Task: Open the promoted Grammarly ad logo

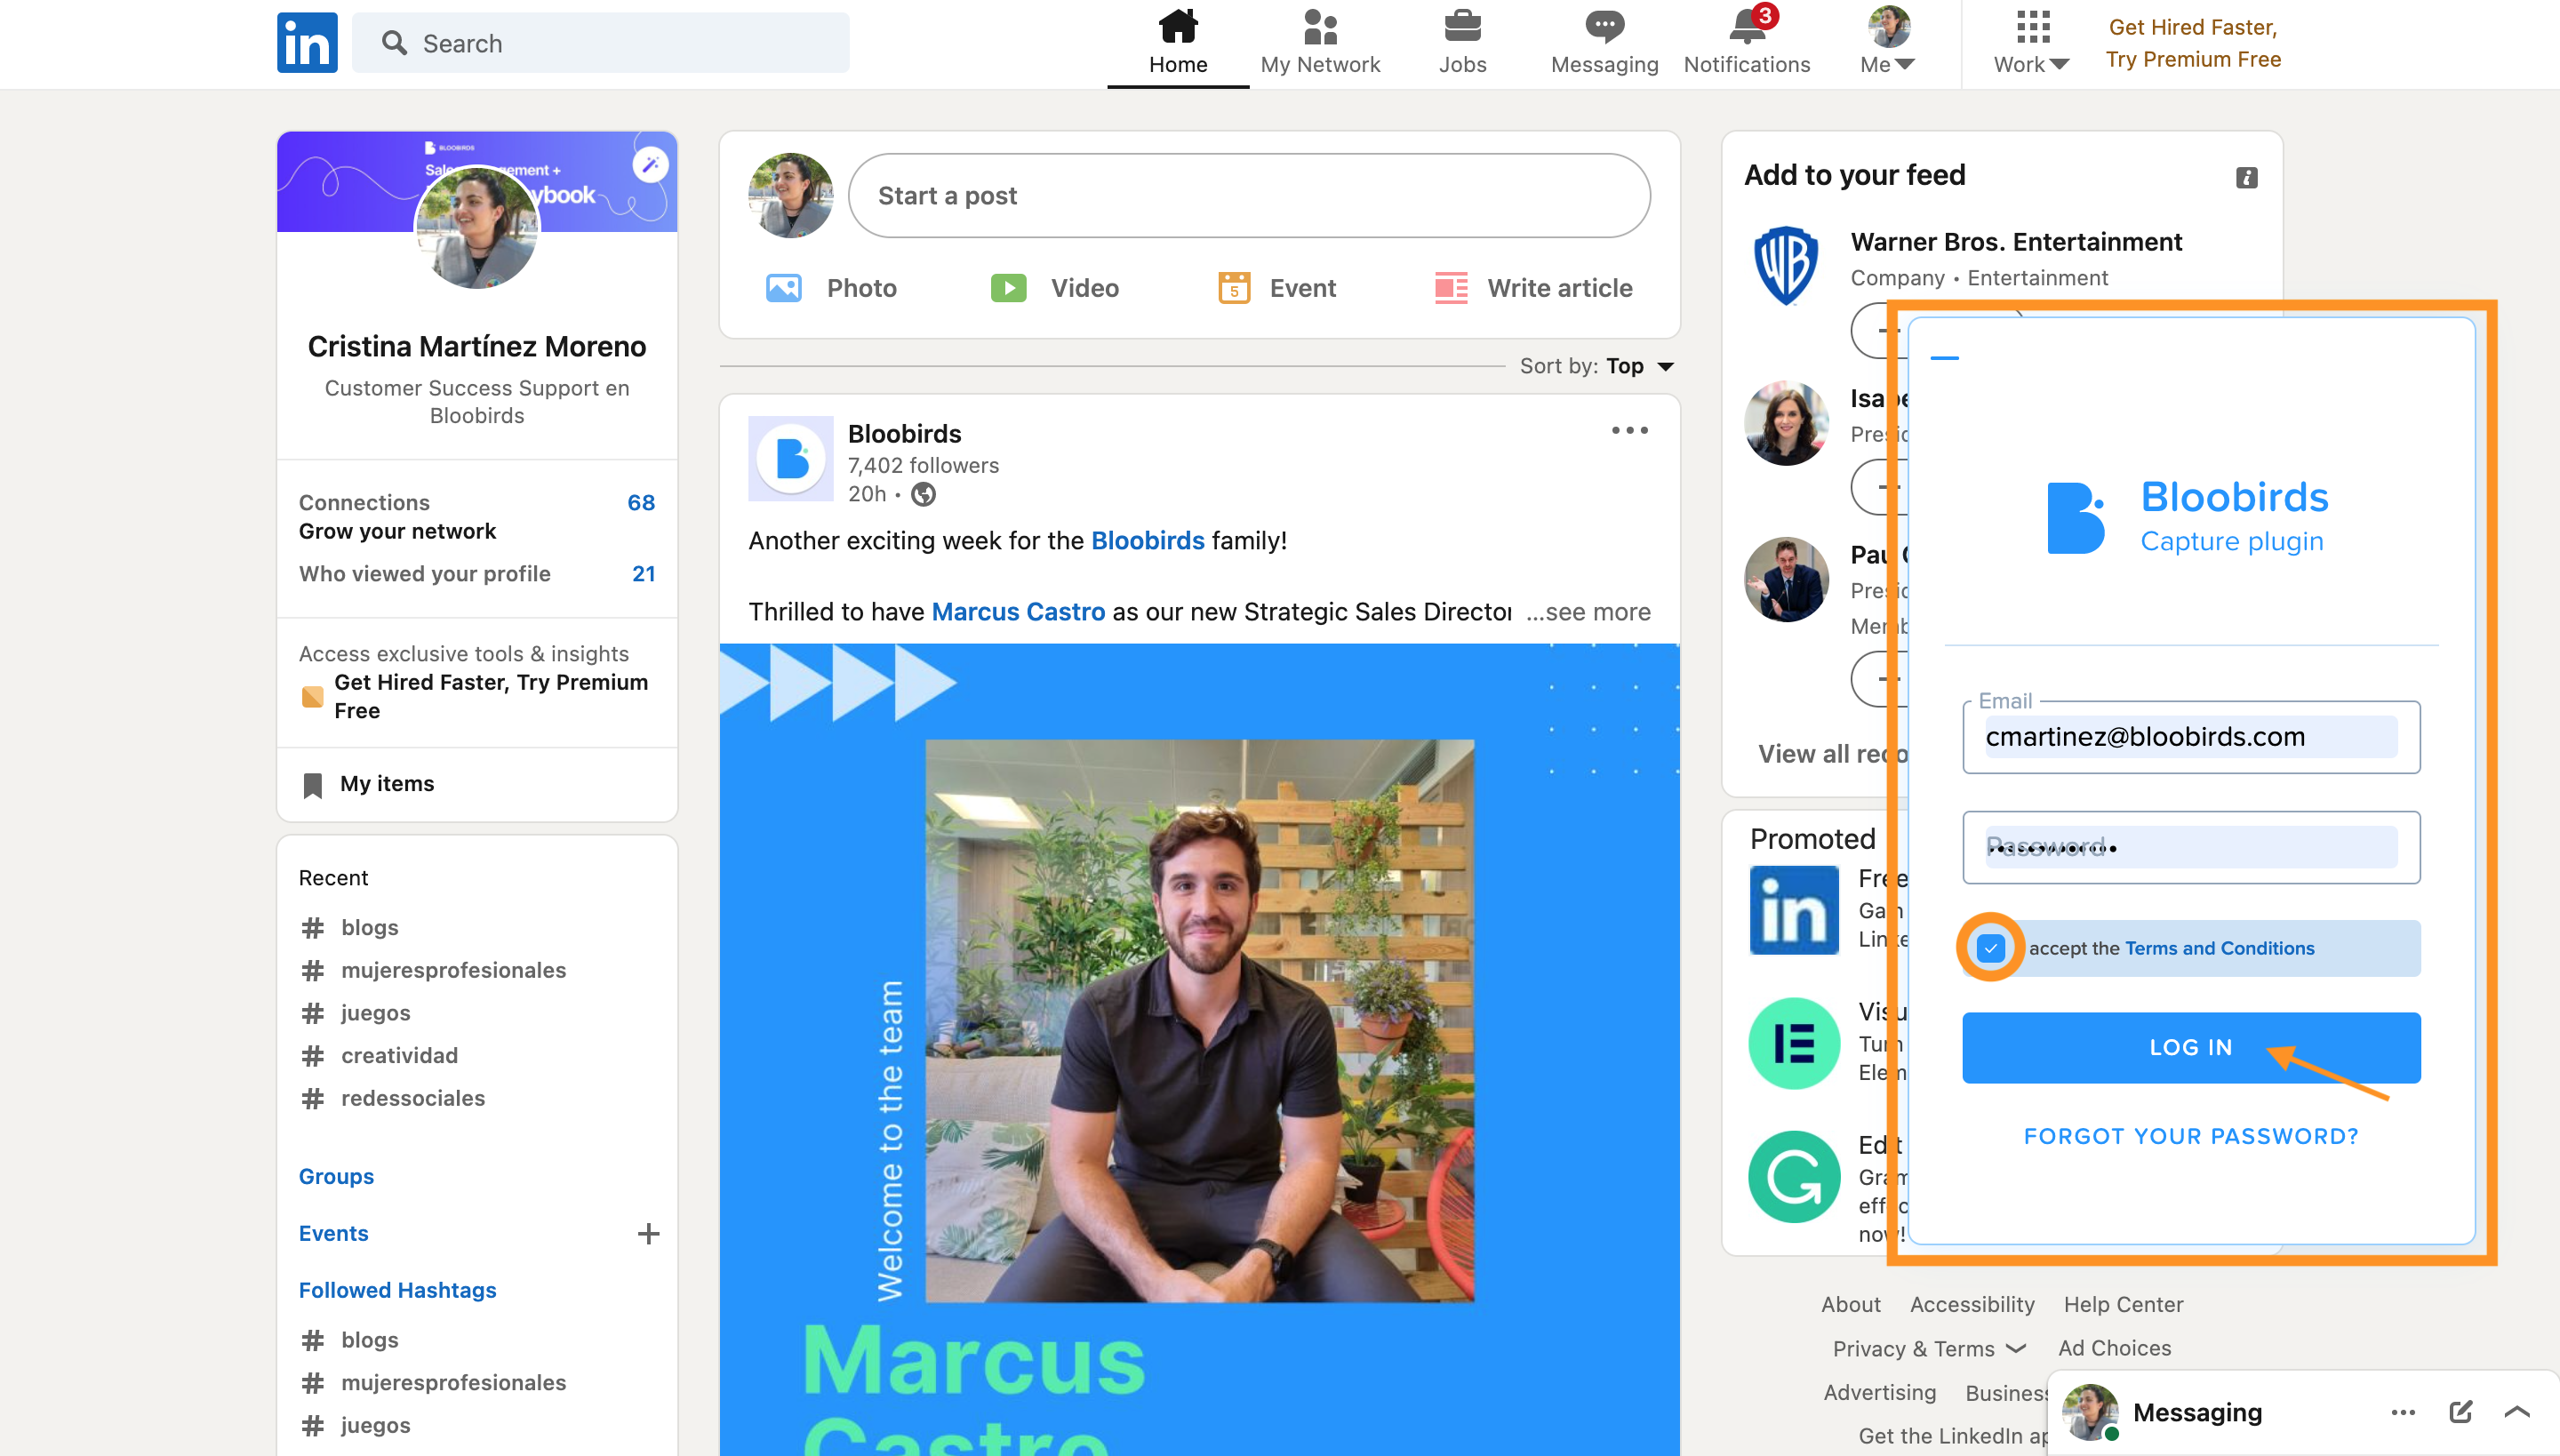Action: [1794, 1176]
